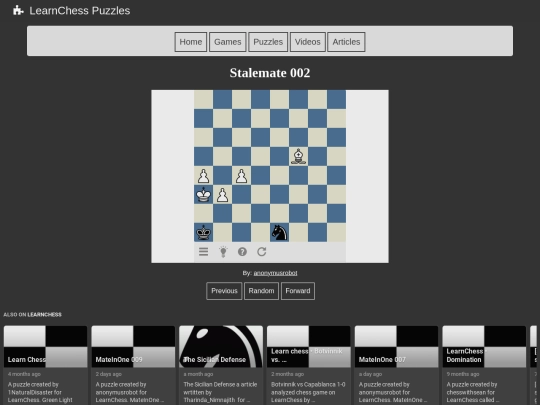Open the Games nav item

228,42
